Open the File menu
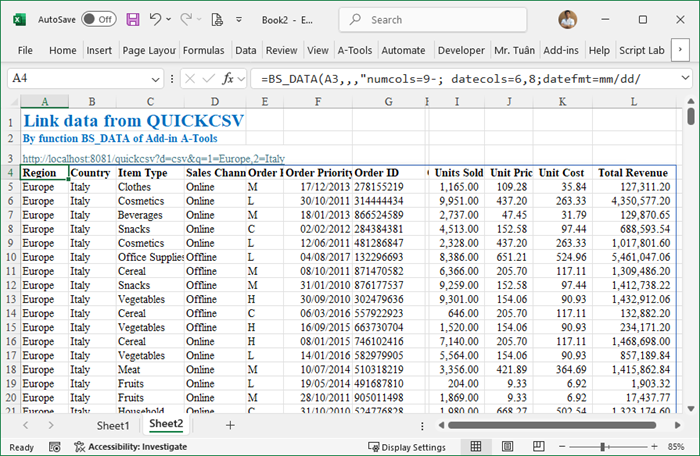 click(25, 50)
